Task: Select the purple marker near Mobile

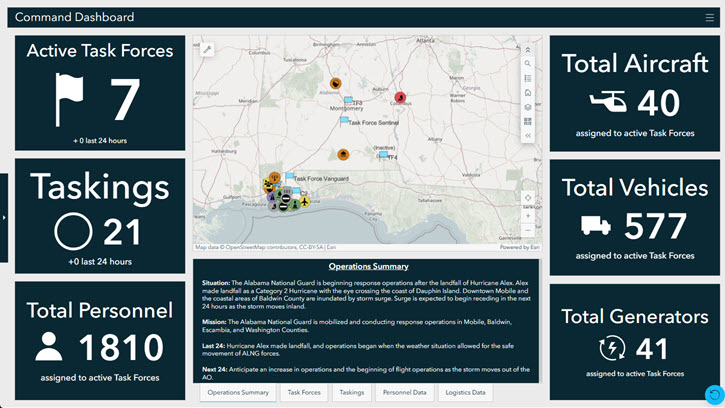Action: pos(272,198)
